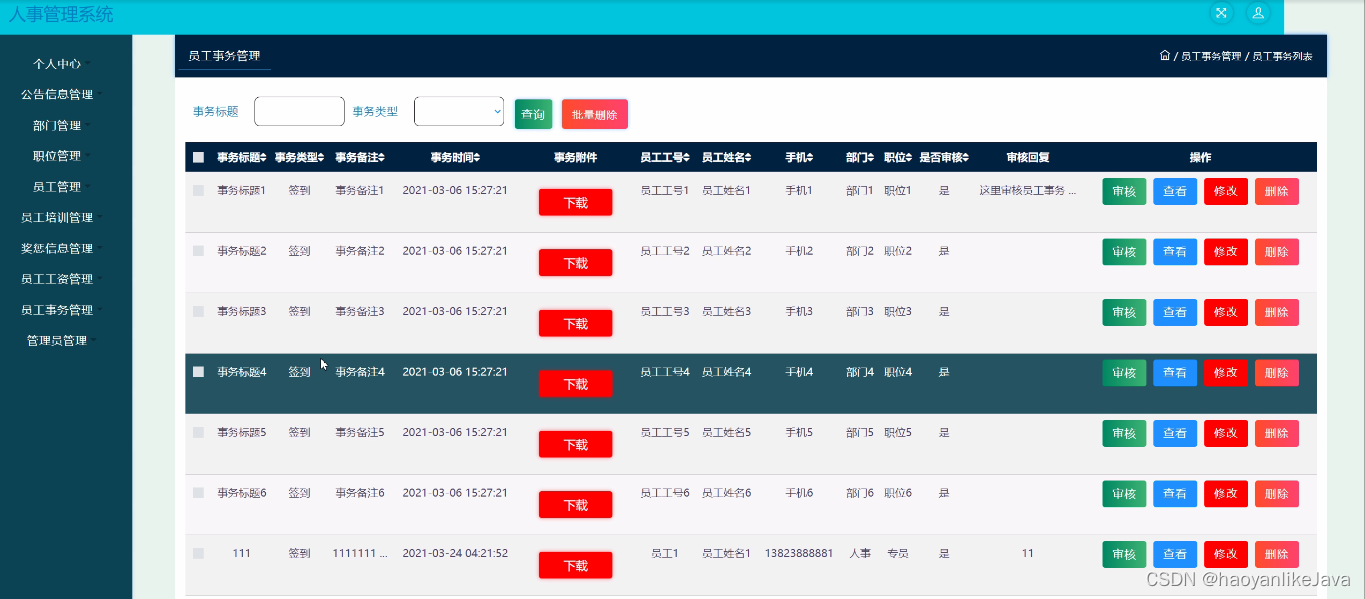1365x599 pixels.
Task: Download attachment for 事务标题1
Action: point(576,202)
